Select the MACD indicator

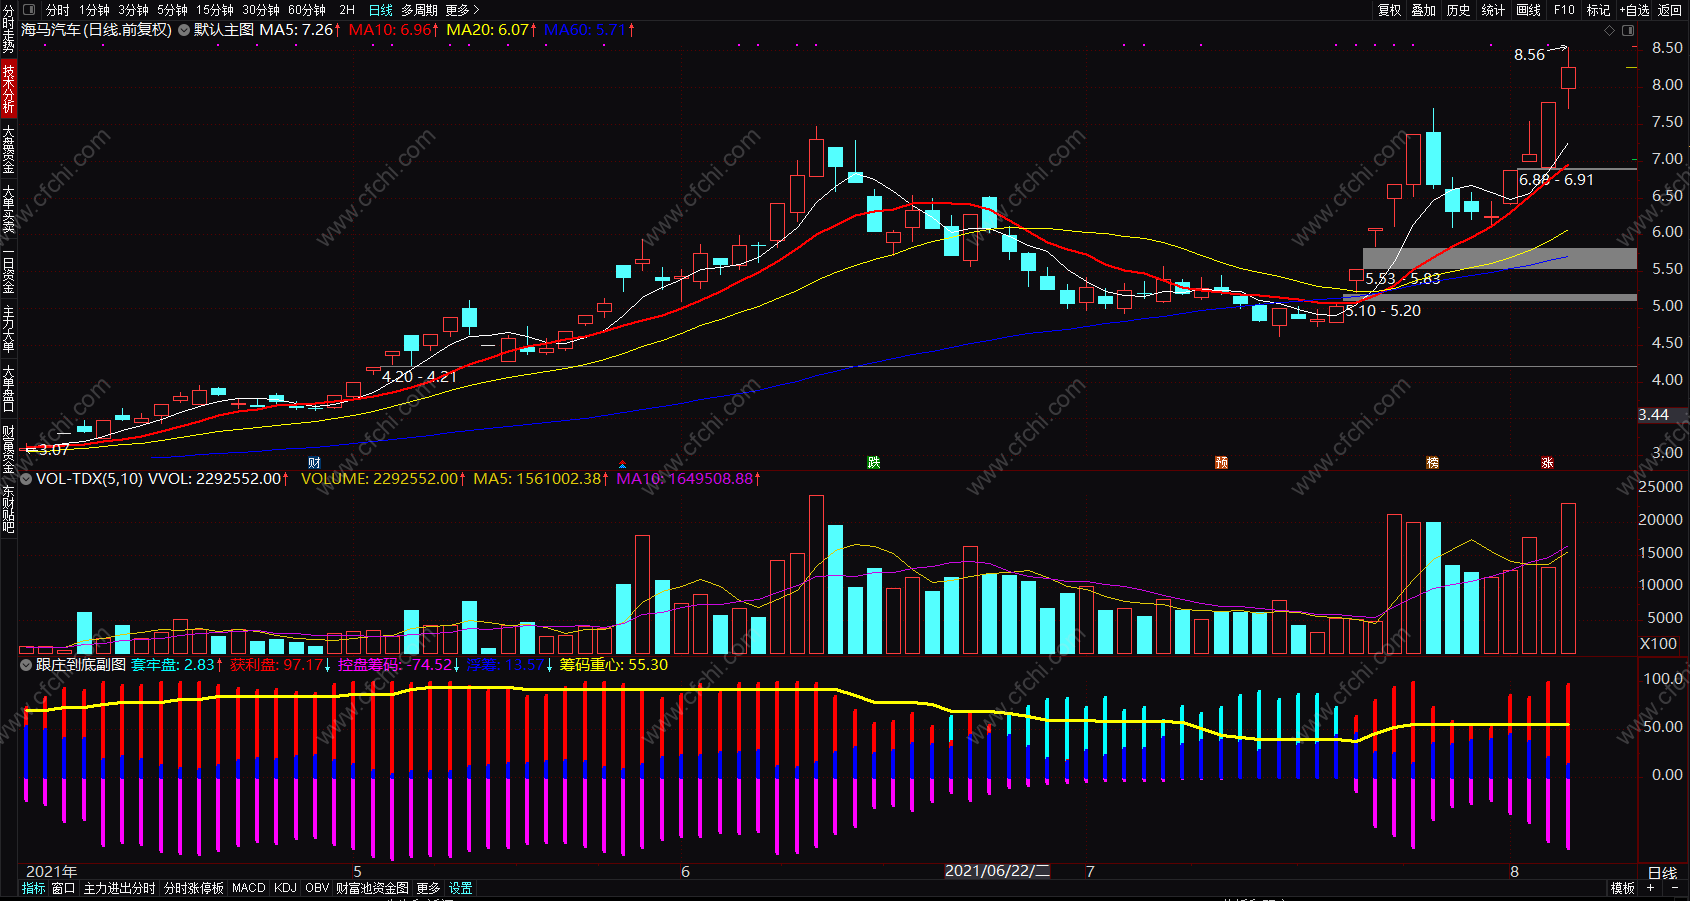click(249, 888)
